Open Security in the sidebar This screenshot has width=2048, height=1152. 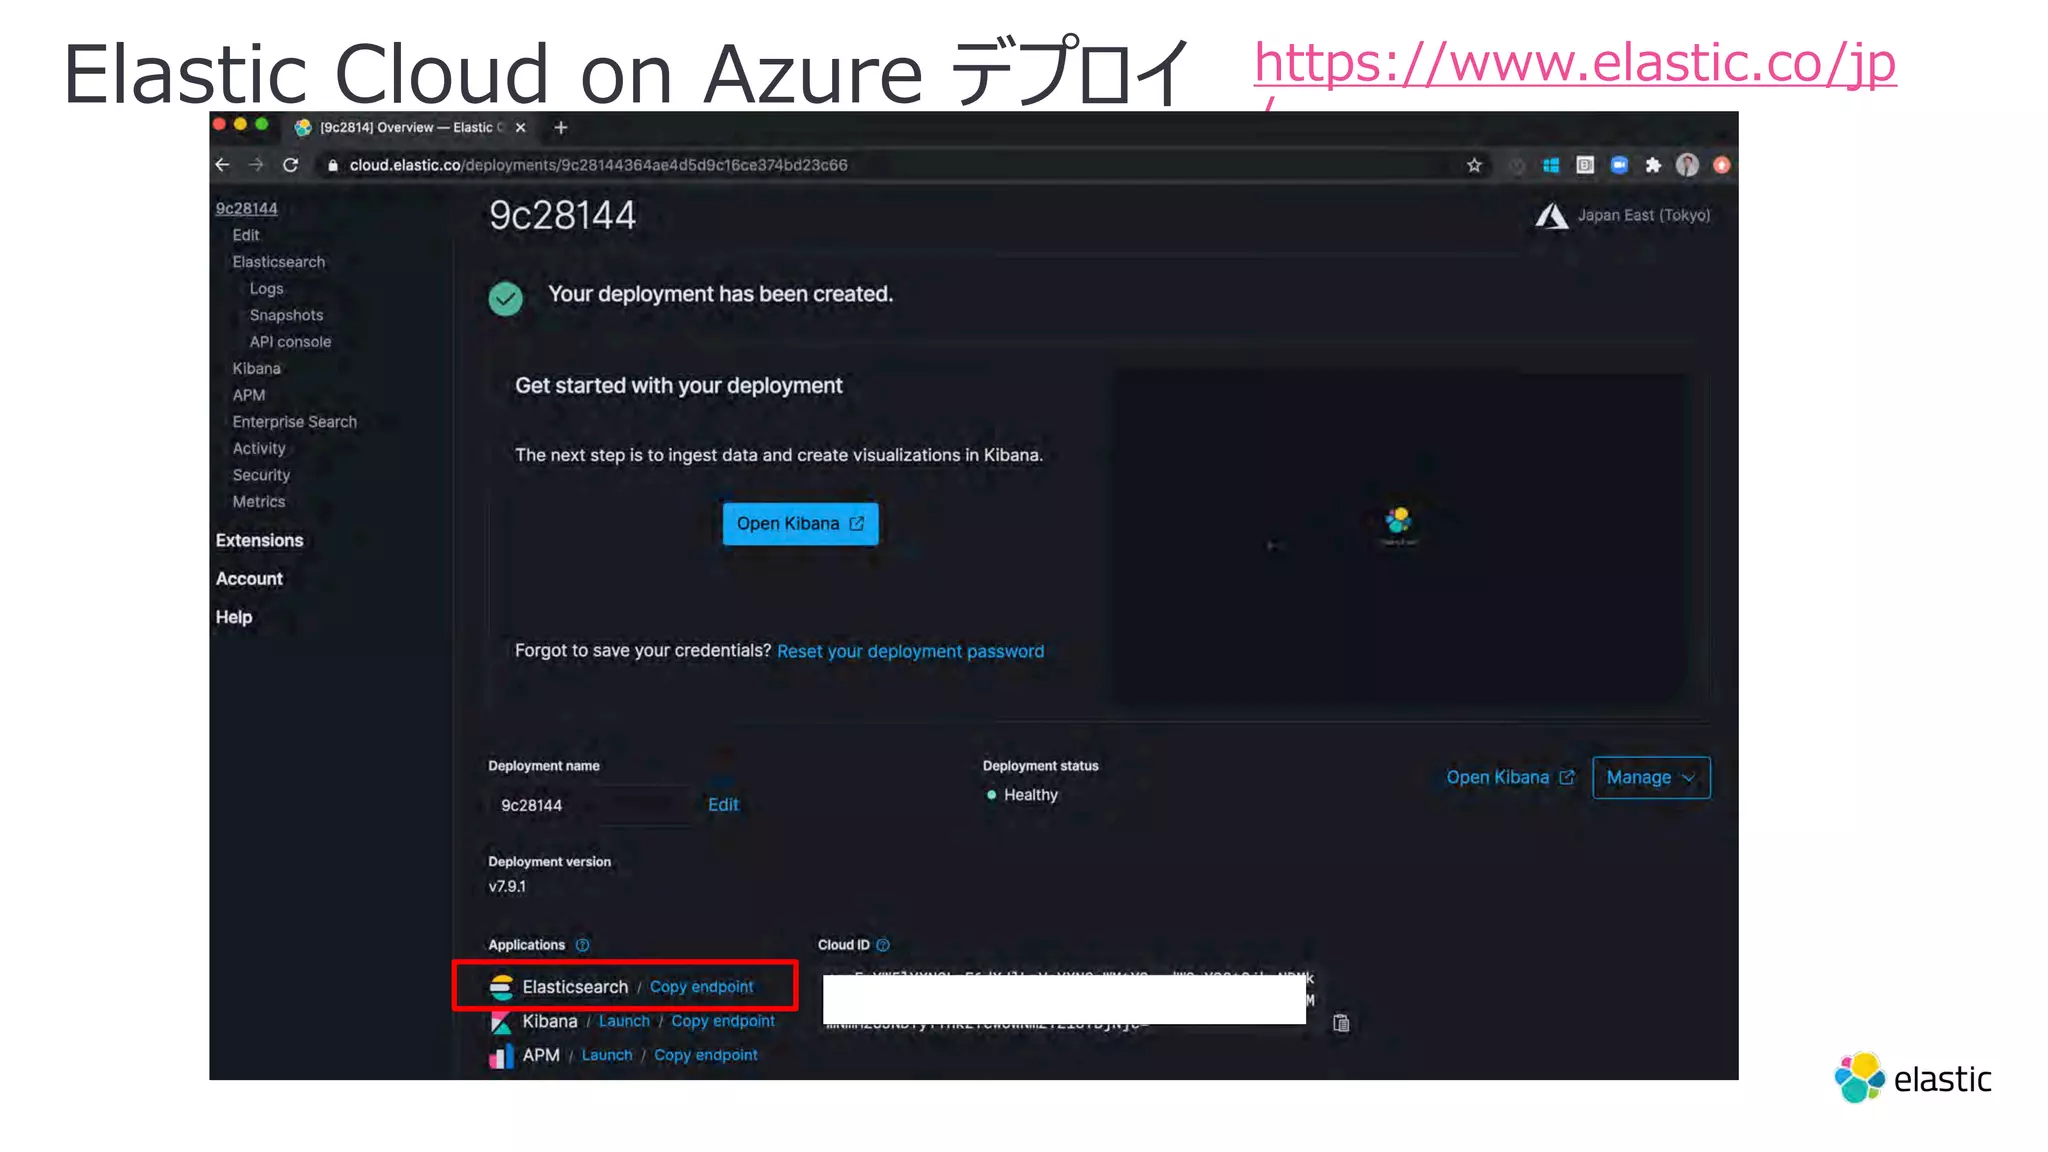pyautogui.click(x=261, y=475)
